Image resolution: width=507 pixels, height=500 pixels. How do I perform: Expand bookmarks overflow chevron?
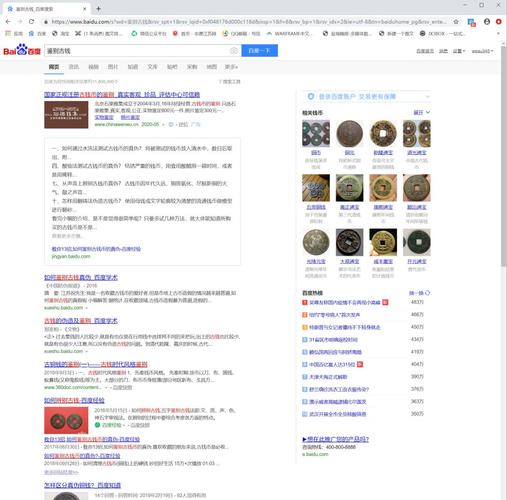[499, 34]
